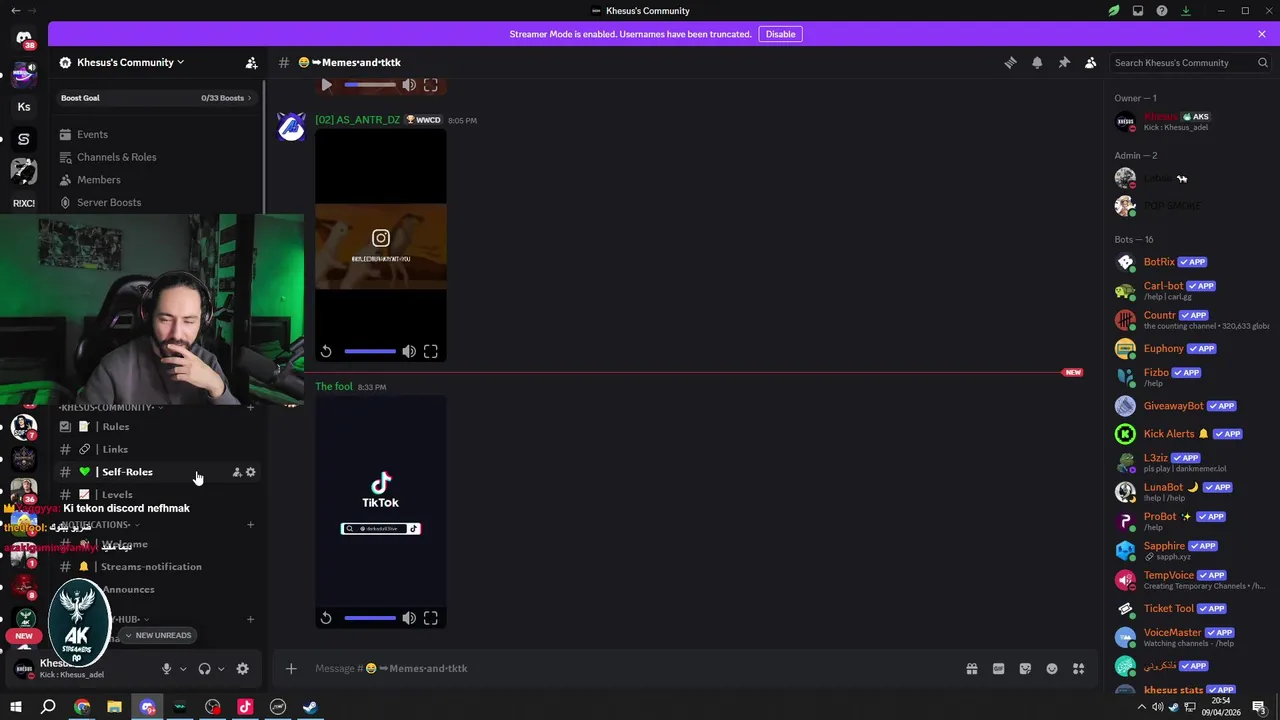Jump to NEW UNREADS
Viewport: 1280px width, 720px height.
pyautogui.click(x=157, y=635)
